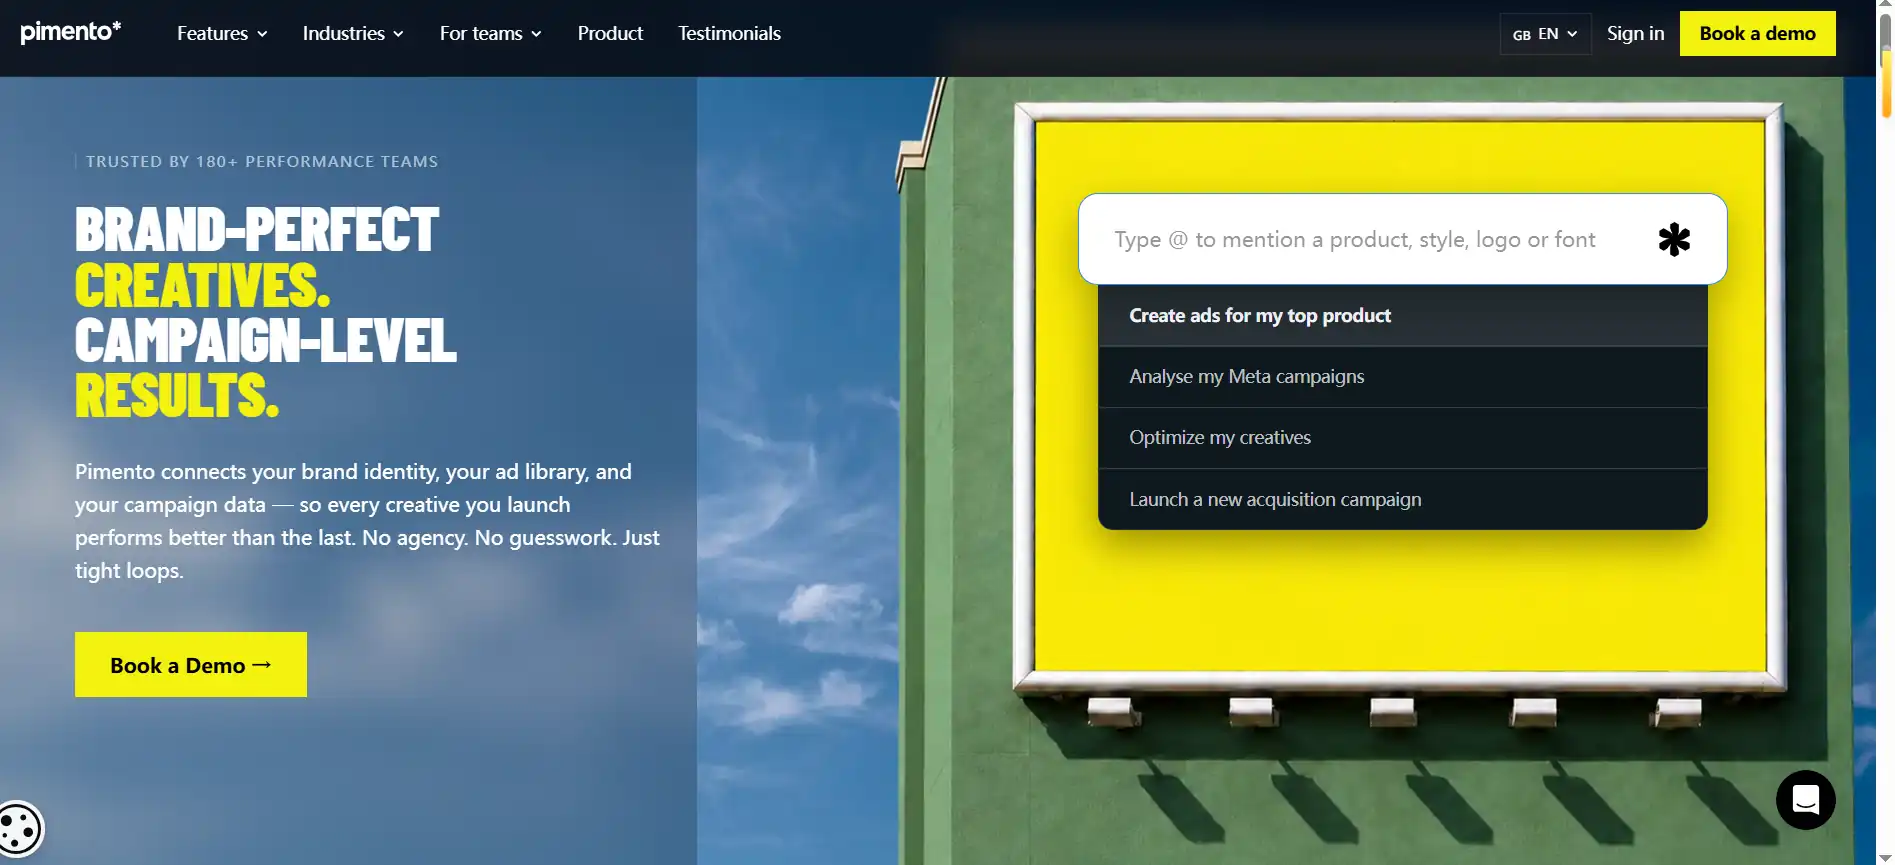Choose Optimize my creatives suggestion
Image resolution: width=1895 pixels, height=865 pixels.
[1402, 438]
